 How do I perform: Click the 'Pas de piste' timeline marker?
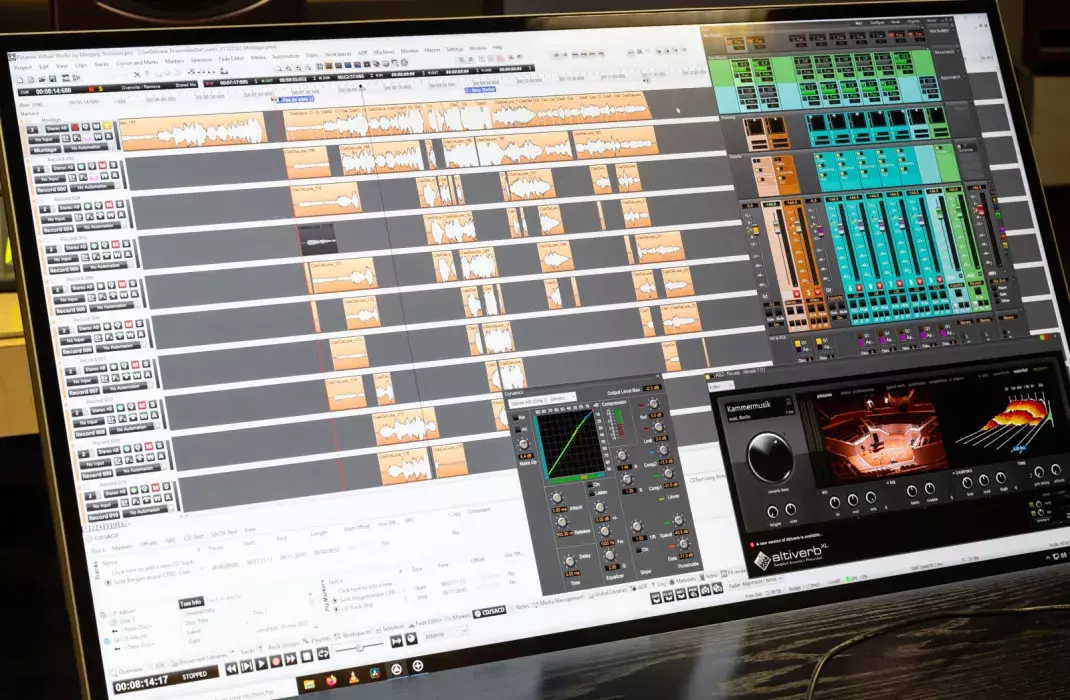(296, 99)
